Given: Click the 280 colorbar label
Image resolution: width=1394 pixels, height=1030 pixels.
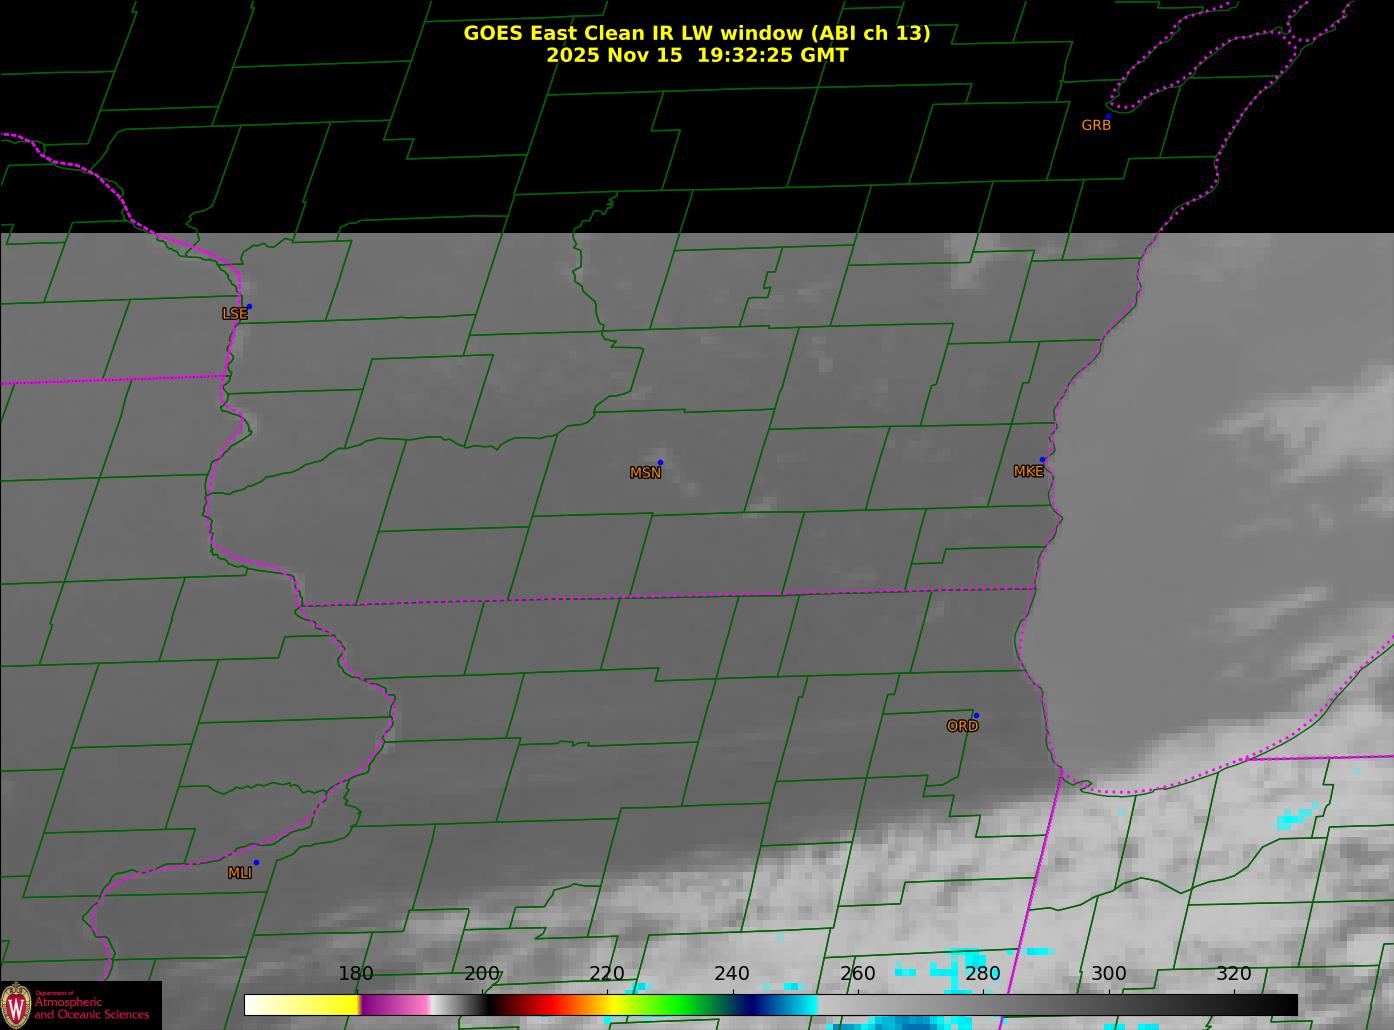Looking at the screenshot, I should tap(983, 974).
